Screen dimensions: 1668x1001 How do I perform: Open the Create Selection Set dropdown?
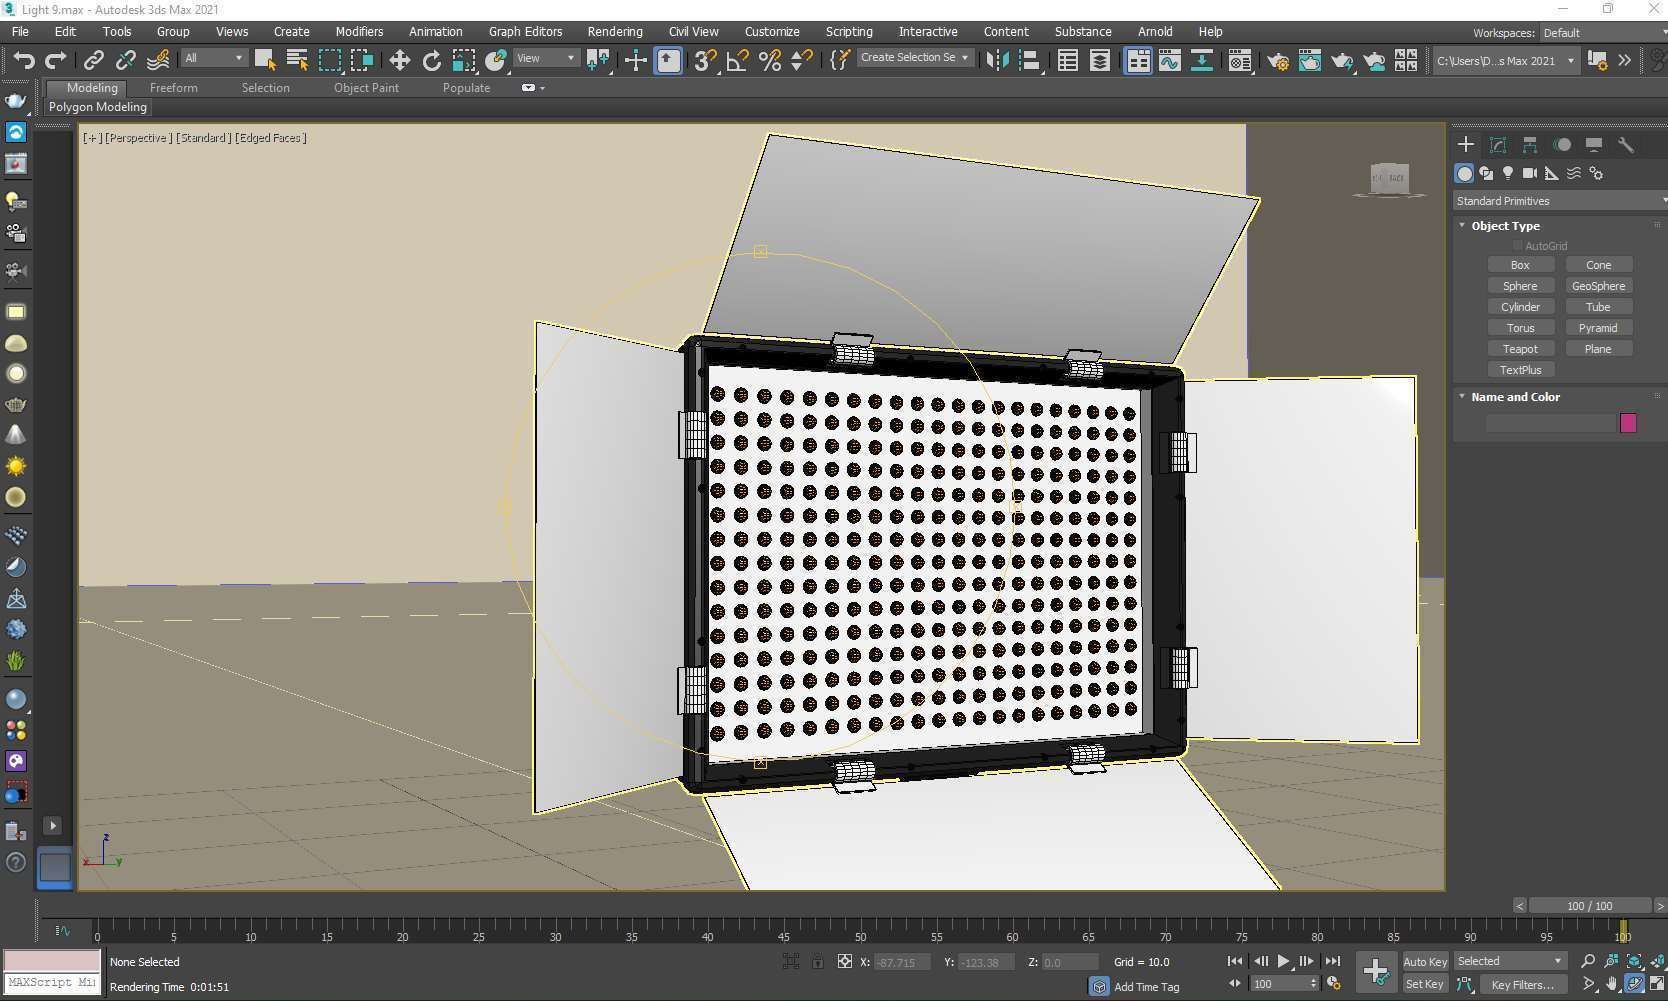914,58
